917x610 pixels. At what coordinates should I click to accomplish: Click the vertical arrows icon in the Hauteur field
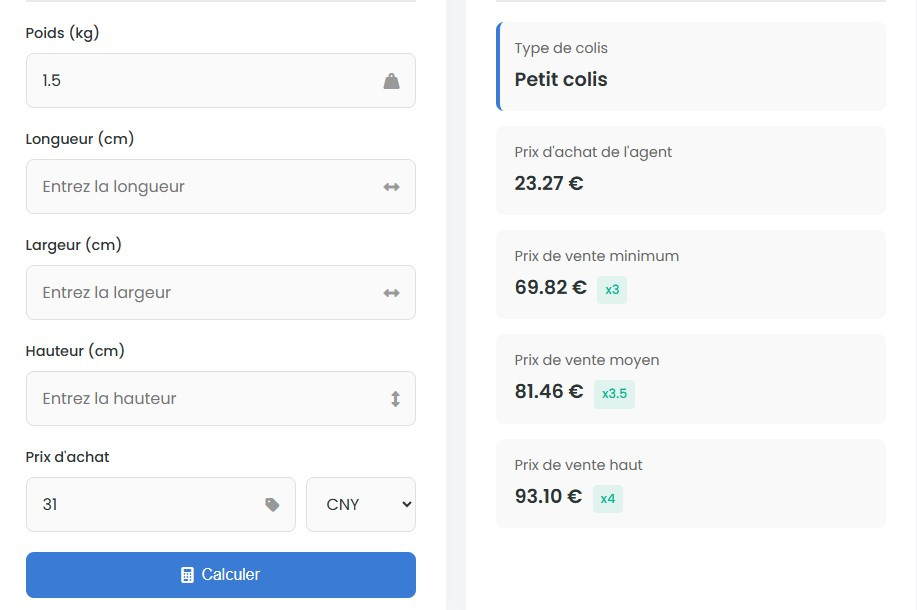click(395, 399)
